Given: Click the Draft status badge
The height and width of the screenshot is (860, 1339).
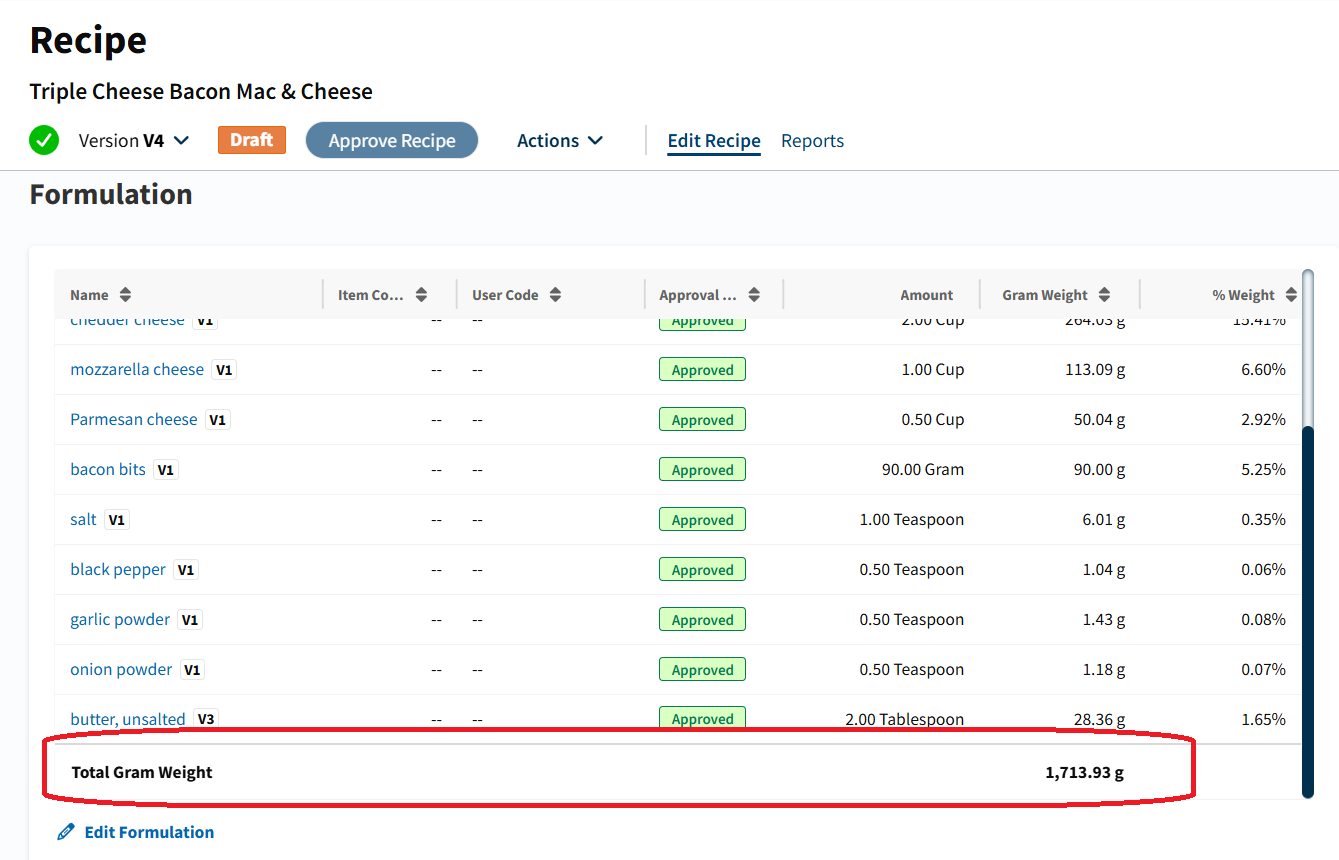Looking at the screenshot, I should tap(252, 140).
